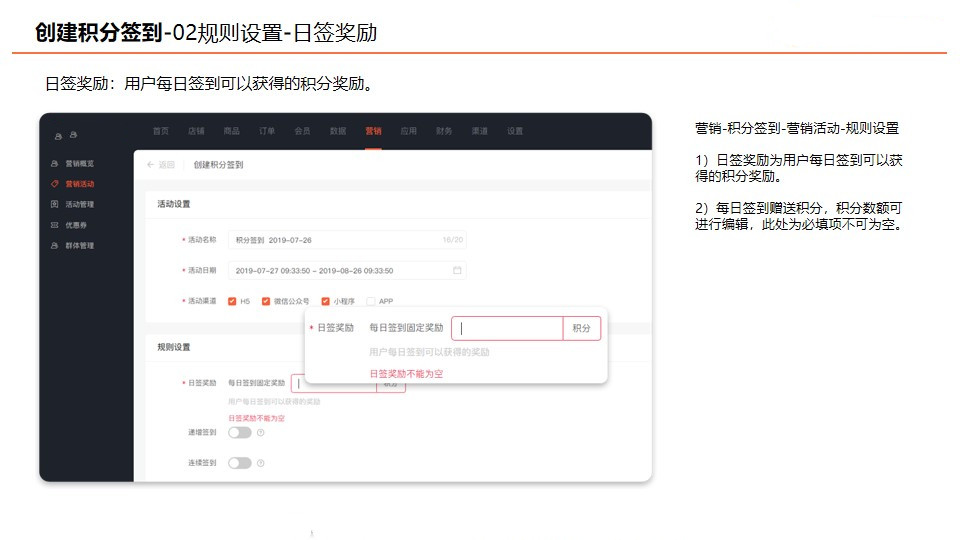Open the 会员 top navigation tab
960x540 pixels.
pos(302,131)
